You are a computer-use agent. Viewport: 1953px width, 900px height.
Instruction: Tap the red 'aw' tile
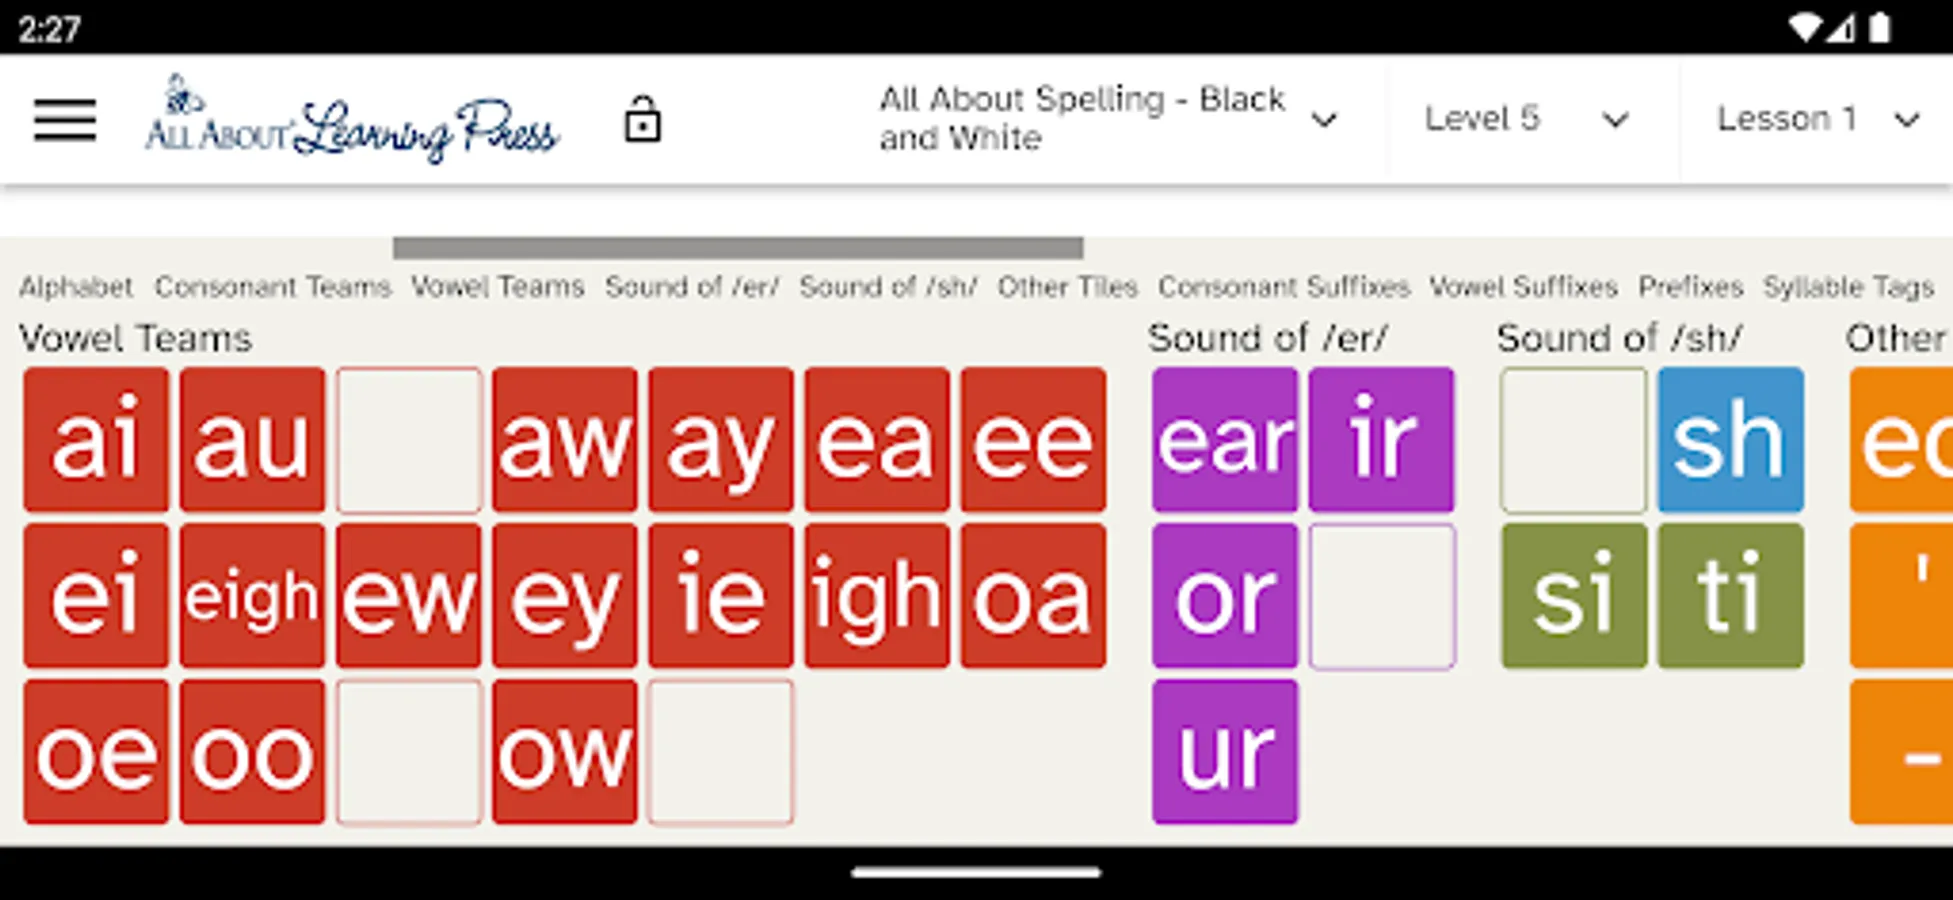[565, 440]
